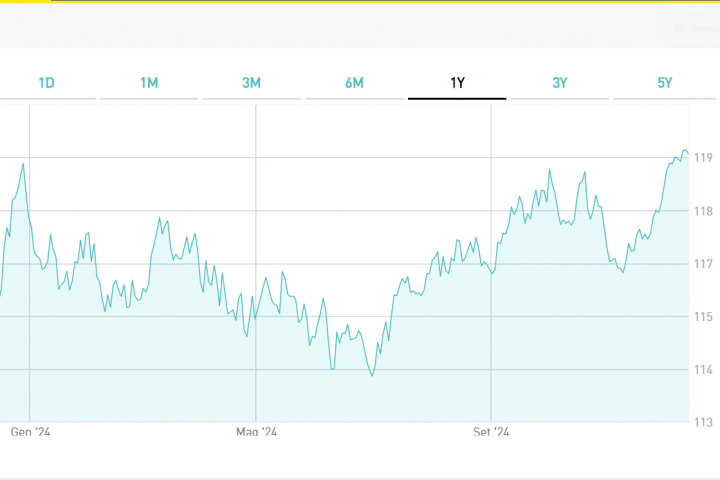Select the active 1Y tab

(x=457, y=83)
